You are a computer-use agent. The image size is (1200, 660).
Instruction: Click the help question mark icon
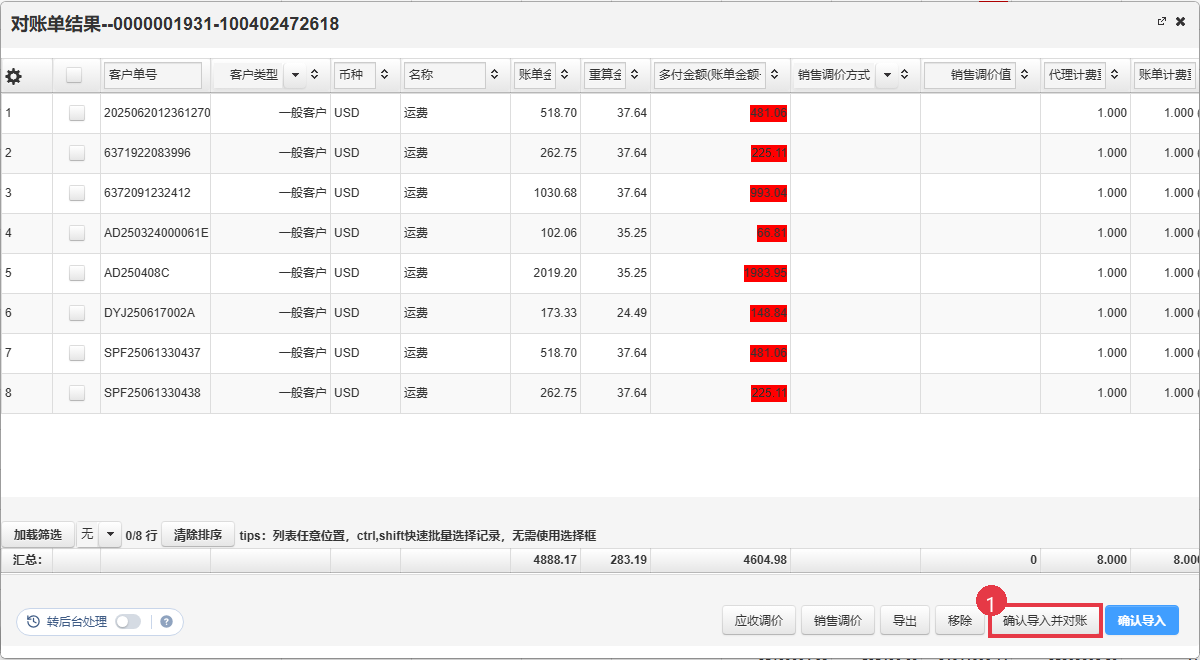coord(166,621)
